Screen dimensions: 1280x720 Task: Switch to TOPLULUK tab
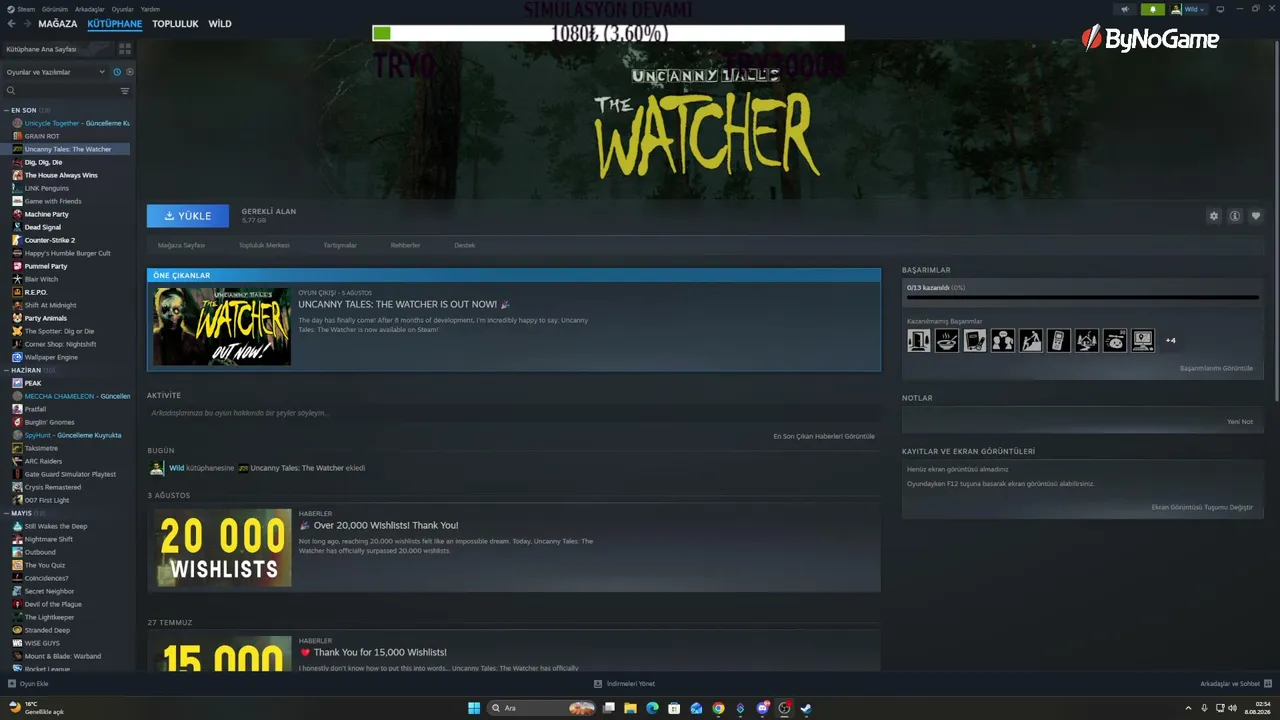(175, 24)
